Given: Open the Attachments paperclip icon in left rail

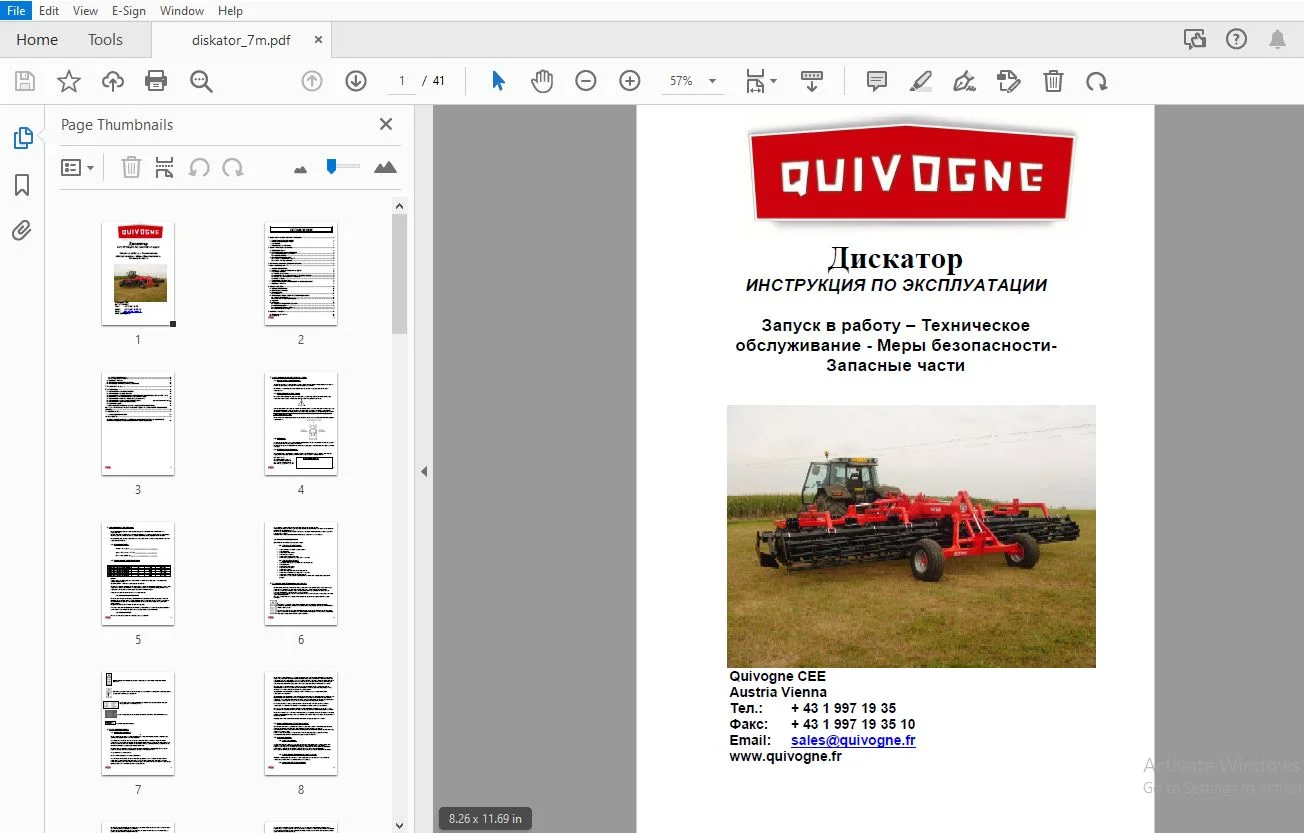Looking at the screenshot, I should tap(22, 231).
